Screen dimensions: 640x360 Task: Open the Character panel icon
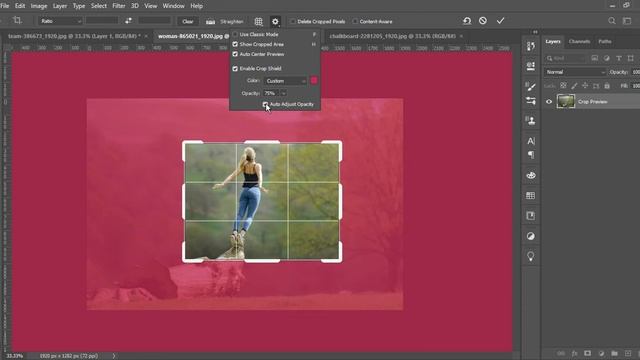(531, 141)
